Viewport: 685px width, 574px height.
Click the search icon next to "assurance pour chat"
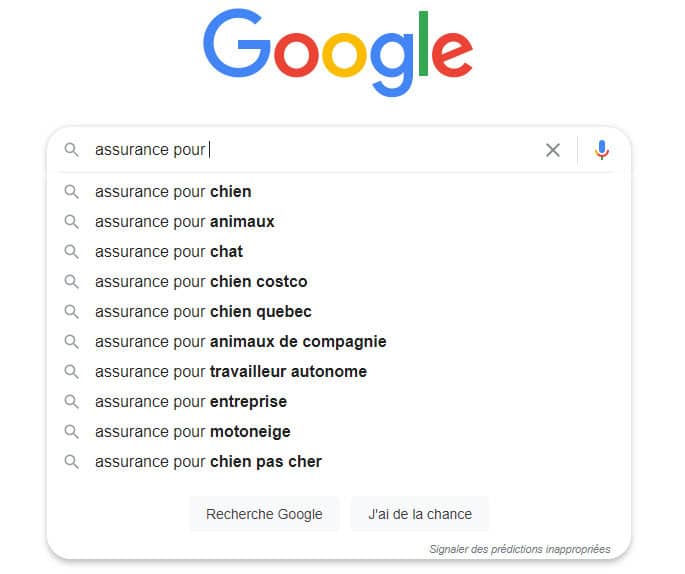point(71,251)
